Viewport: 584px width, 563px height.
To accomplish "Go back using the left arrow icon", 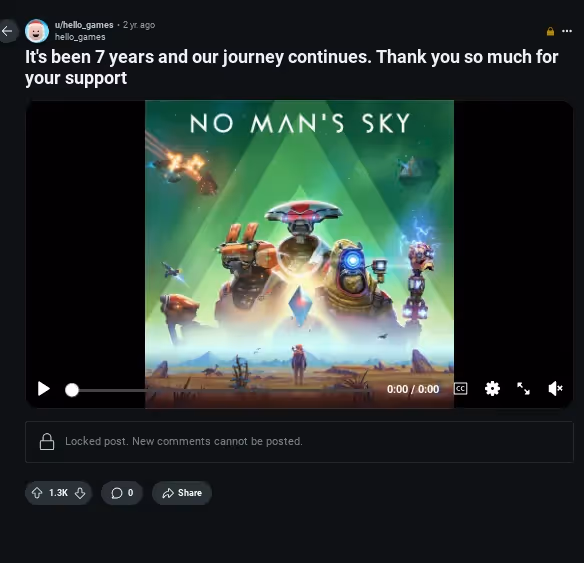I will coord(7,31).
